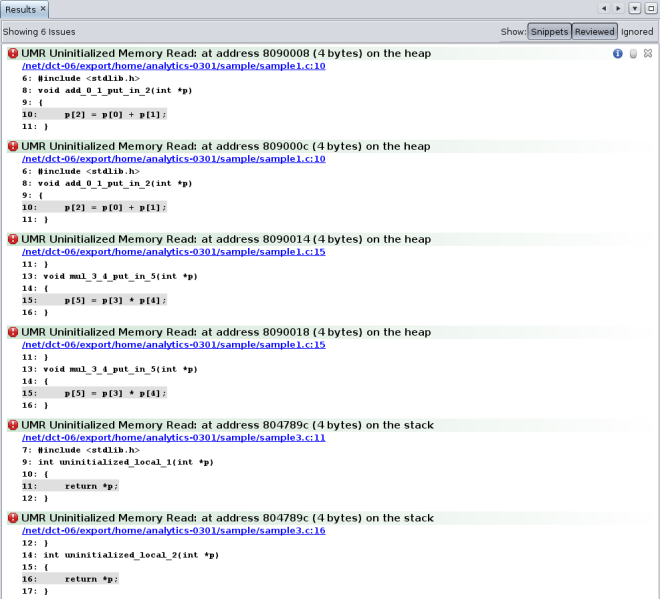Click the error icon for address 8090014
The image size is (660, 599).
(13, 239)
